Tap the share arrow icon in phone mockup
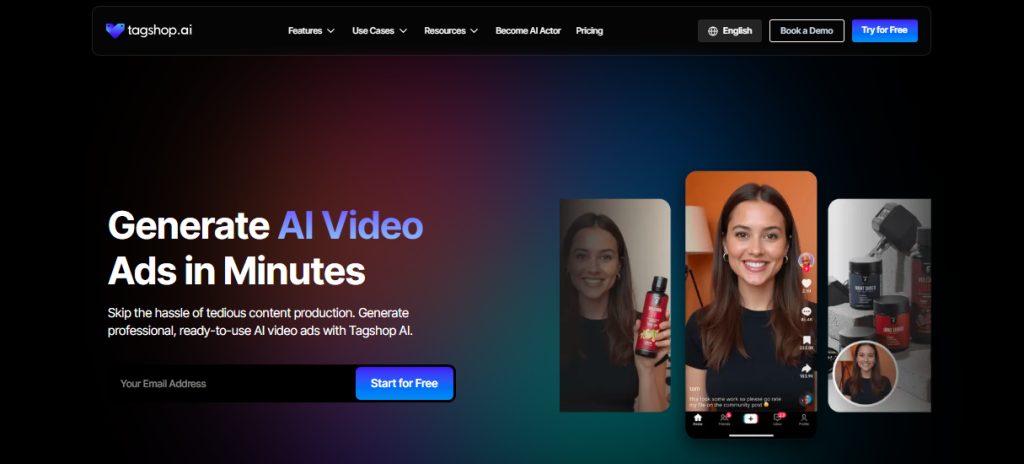 806,369
